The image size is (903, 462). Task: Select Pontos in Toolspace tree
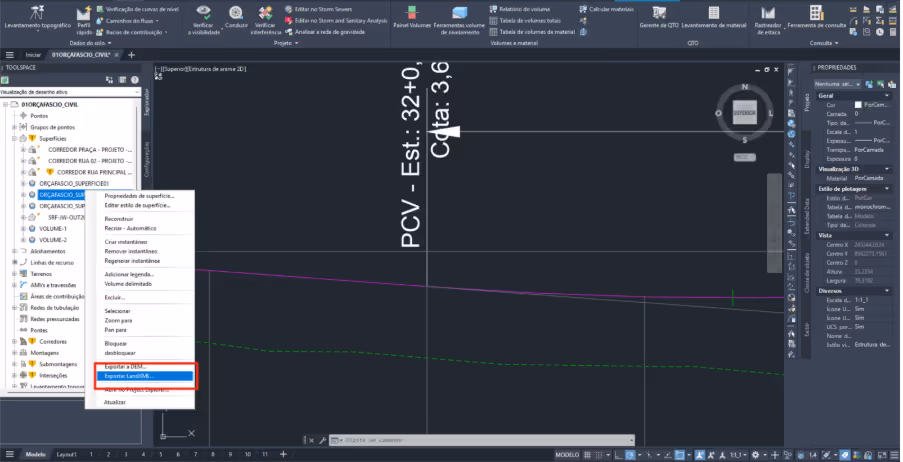click(x=39, y=116)
